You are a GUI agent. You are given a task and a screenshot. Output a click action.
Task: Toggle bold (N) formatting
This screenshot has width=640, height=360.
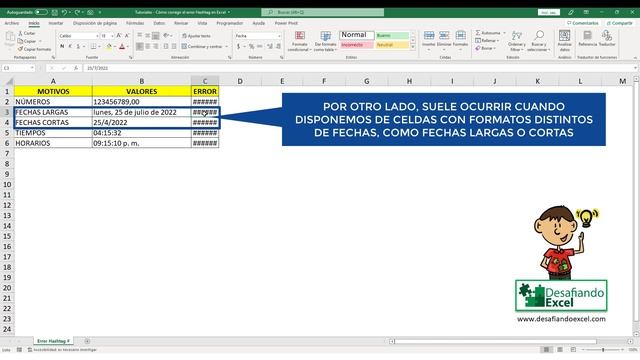tap(62, 47)
